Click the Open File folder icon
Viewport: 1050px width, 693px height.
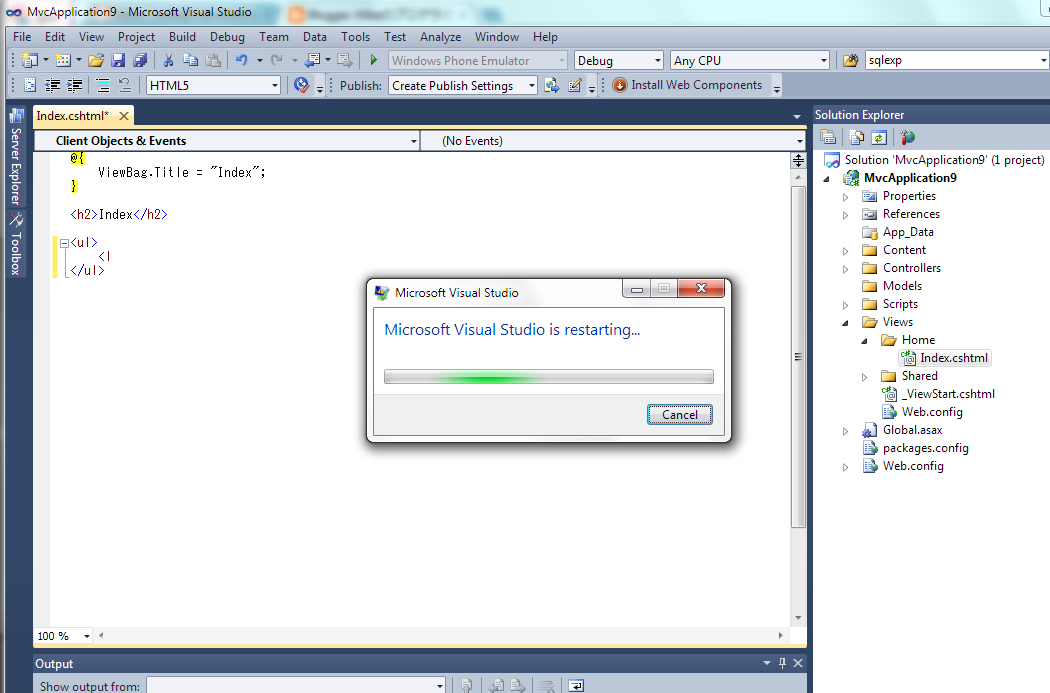pyautogui.click(x=96, y=60)
